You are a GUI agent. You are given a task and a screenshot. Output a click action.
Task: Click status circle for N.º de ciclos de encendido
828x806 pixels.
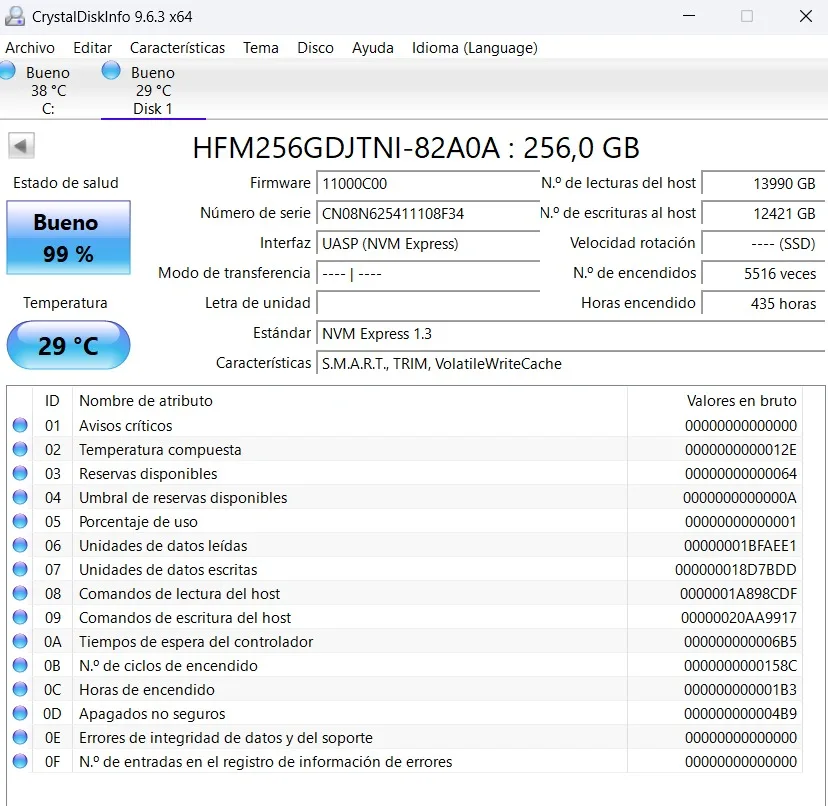coord(20,666)
